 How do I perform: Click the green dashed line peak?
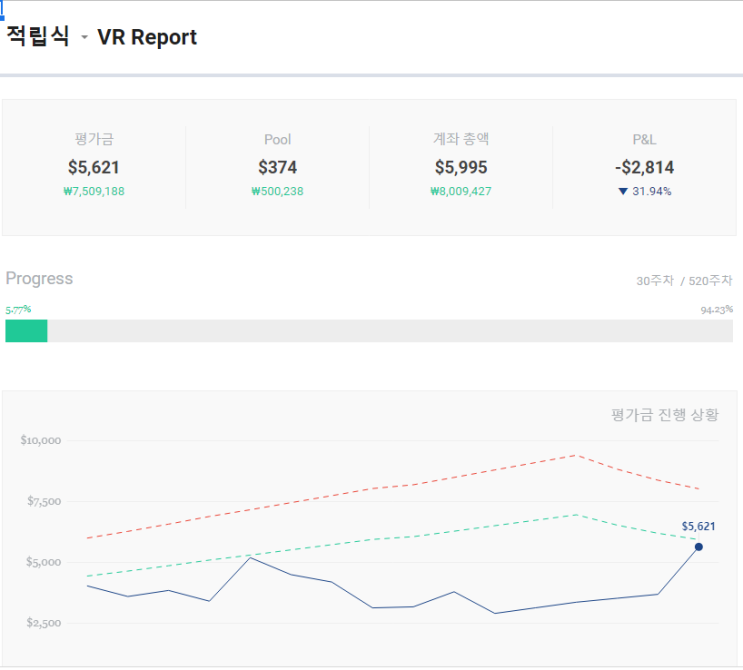coord(575,515)
